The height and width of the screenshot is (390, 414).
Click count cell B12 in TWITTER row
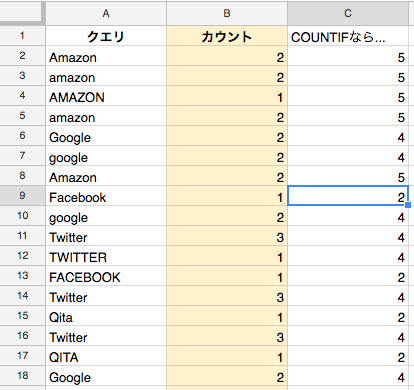tap(227, 256)
